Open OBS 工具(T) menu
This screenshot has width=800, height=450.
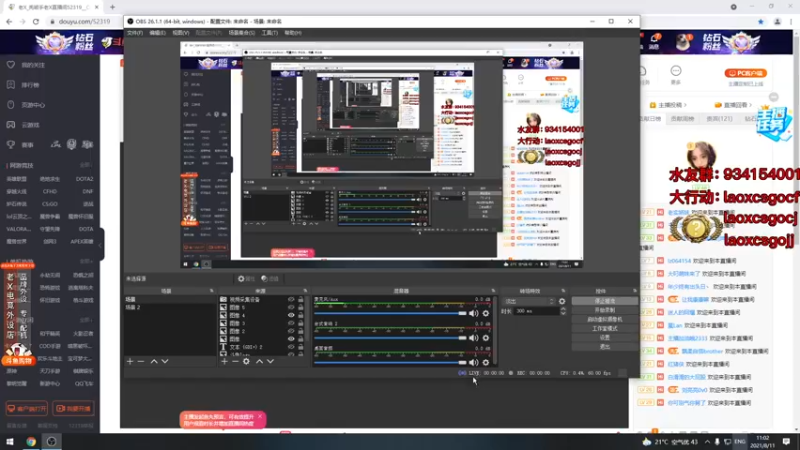[269, 33]
